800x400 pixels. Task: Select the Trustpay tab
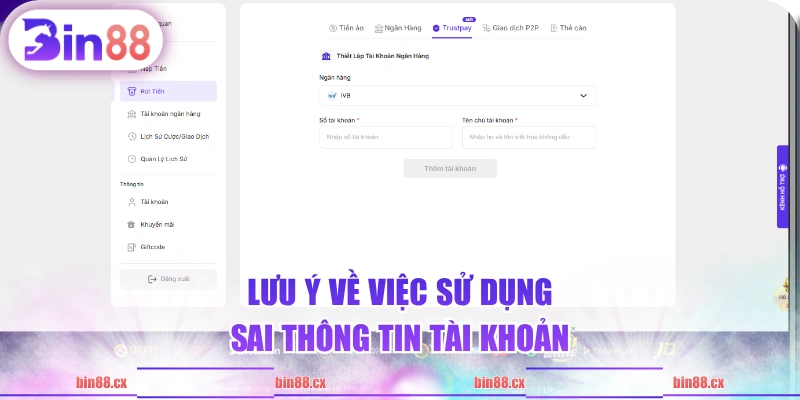452,28
